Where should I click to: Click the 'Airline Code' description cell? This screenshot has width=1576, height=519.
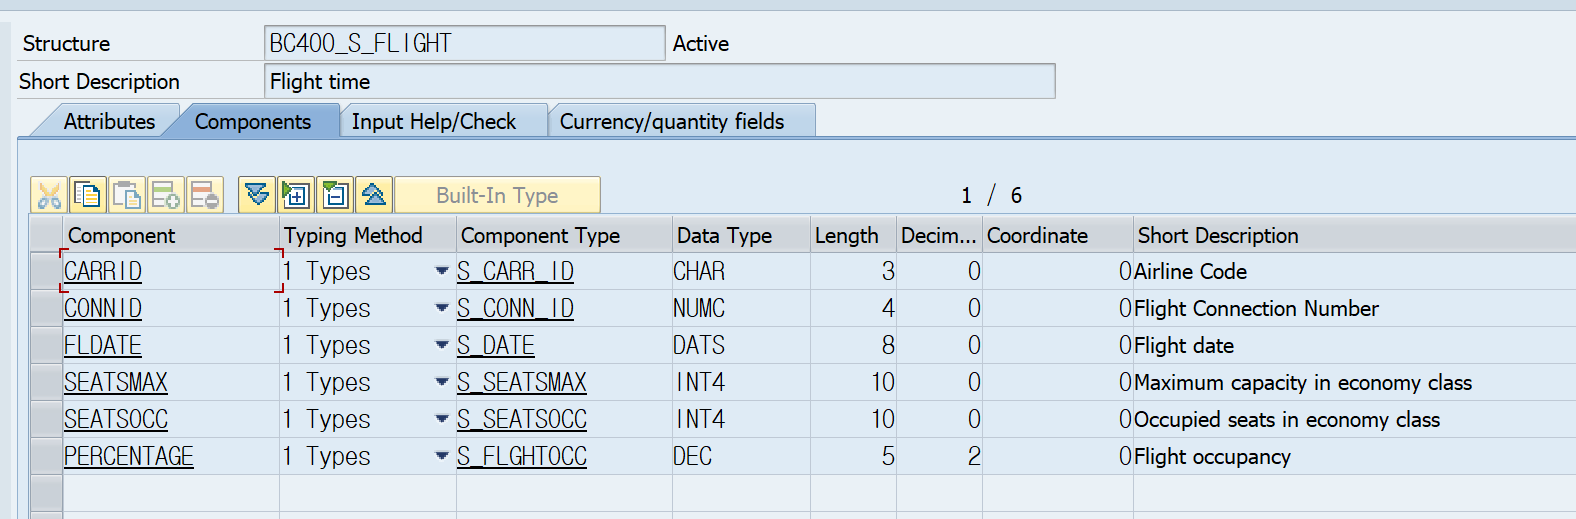coord(1355,271)
